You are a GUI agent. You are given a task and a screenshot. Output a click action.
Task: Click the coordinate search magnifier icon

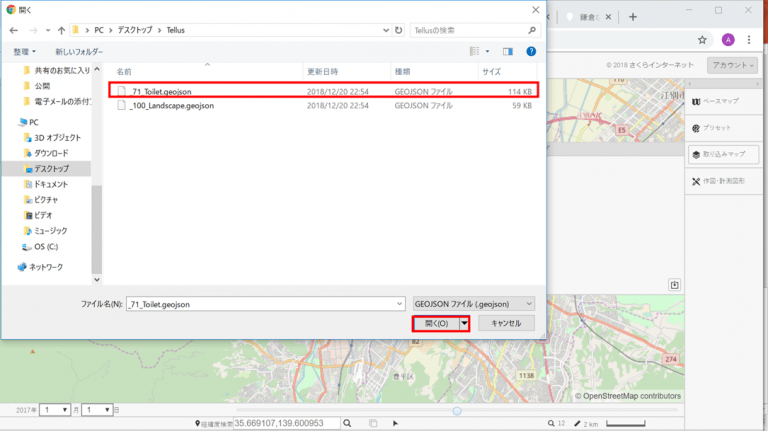point(347,423)
